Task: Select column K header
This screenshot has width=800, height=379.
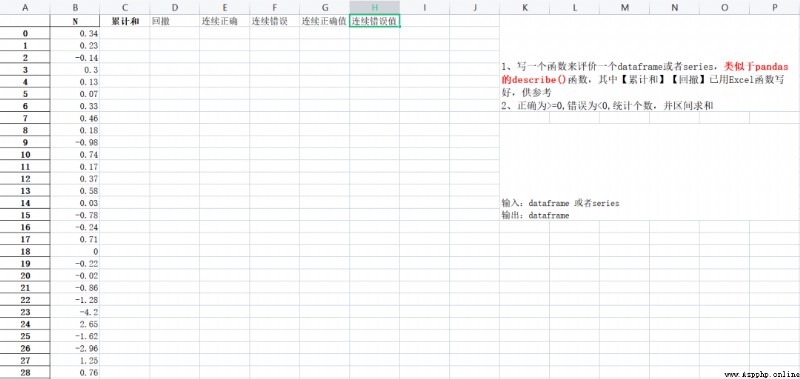Action: tap(525, 7)
